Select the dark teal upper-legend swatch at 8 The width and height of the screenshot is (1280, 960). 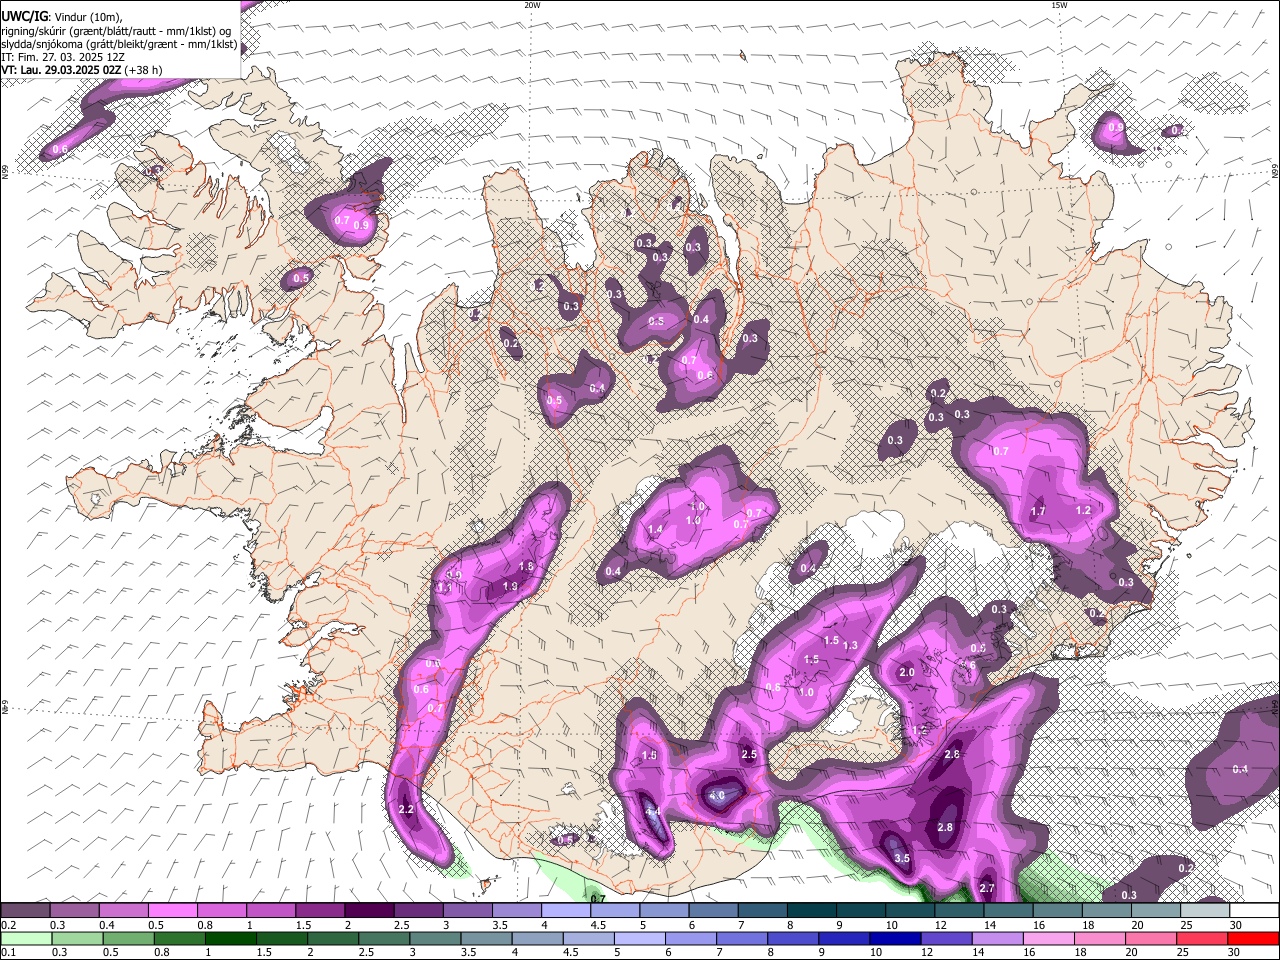coord(811,911)
